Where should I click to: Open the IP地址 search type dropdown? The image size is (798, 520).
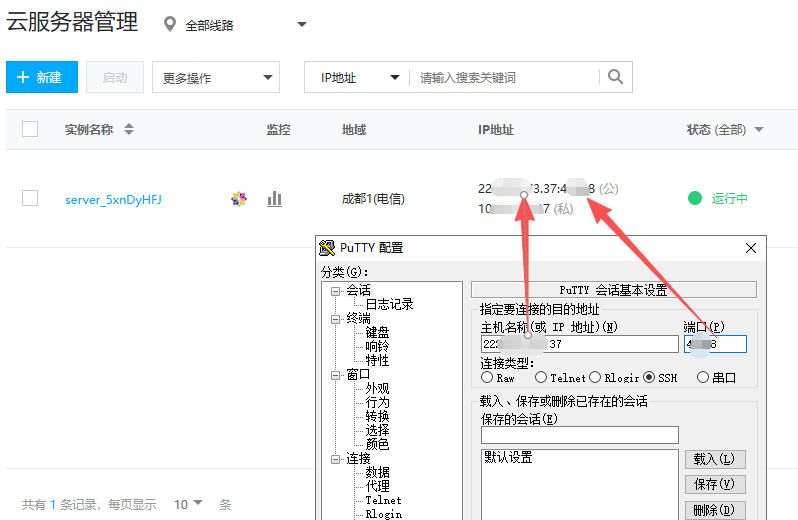pos(356,77)
